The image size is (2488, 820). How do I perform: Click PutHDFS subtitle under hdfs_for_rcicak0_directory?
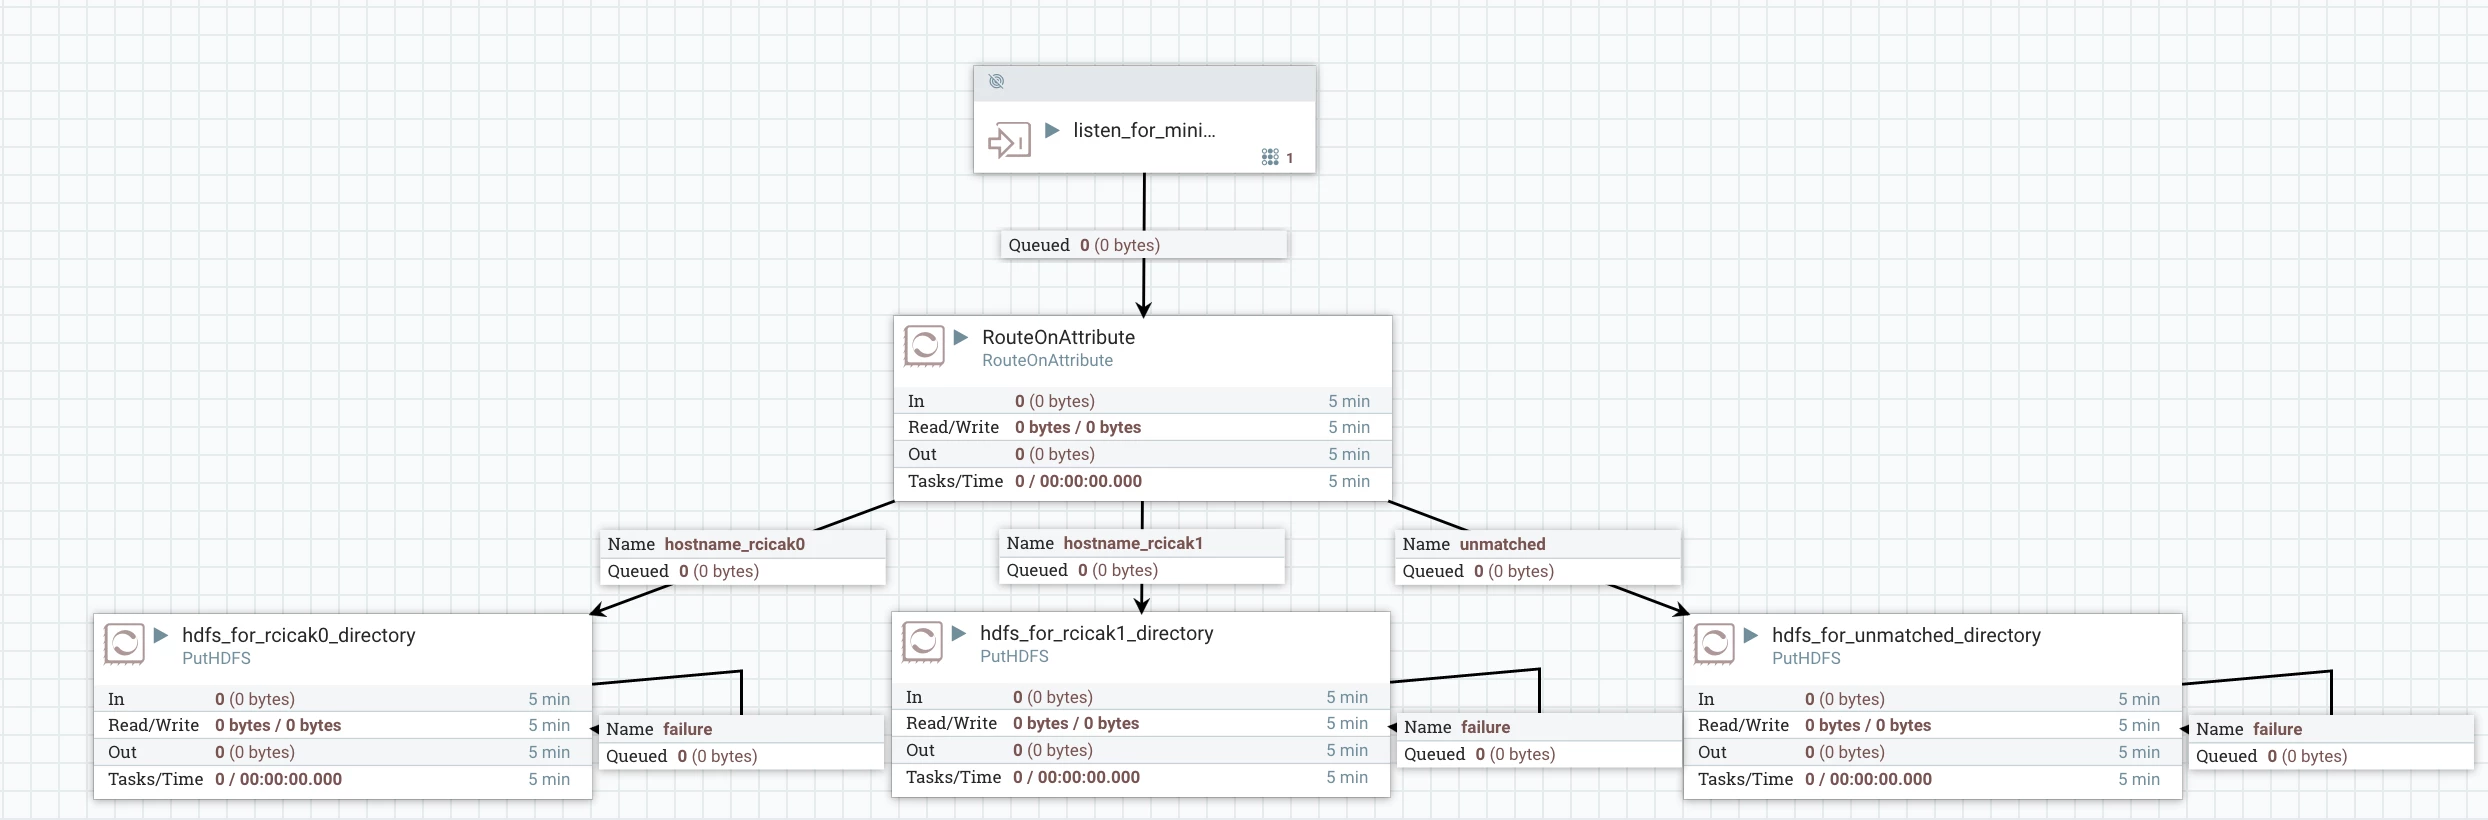pyautogui.click(x=216, y=658)
